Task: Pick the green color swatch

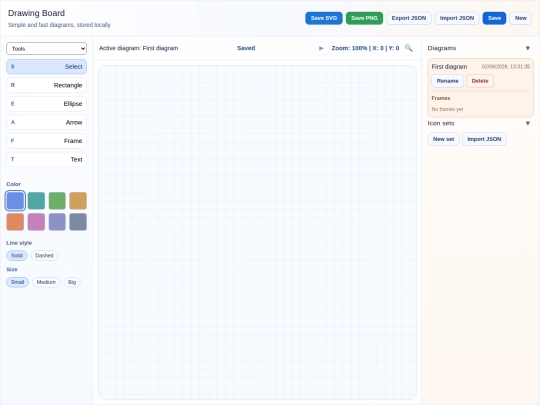Action: (x=57, y=201)
